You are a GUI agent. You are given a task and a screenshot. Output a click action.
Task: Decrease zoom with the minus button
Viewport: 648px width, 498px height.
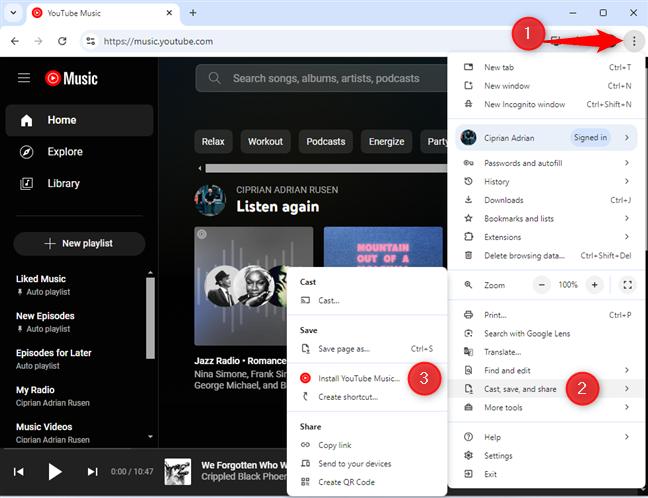coord(541,285)
